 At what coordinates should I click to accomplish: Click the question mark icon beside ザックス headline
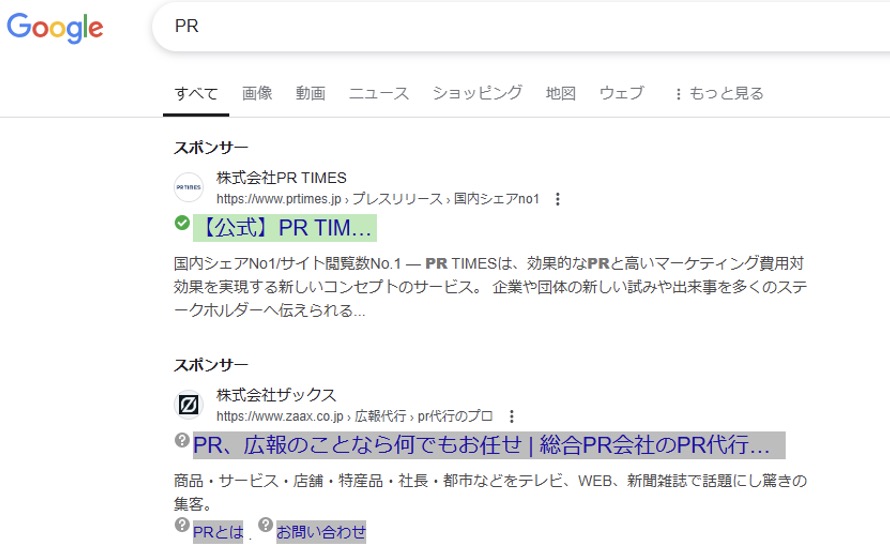tap(182, 440)
